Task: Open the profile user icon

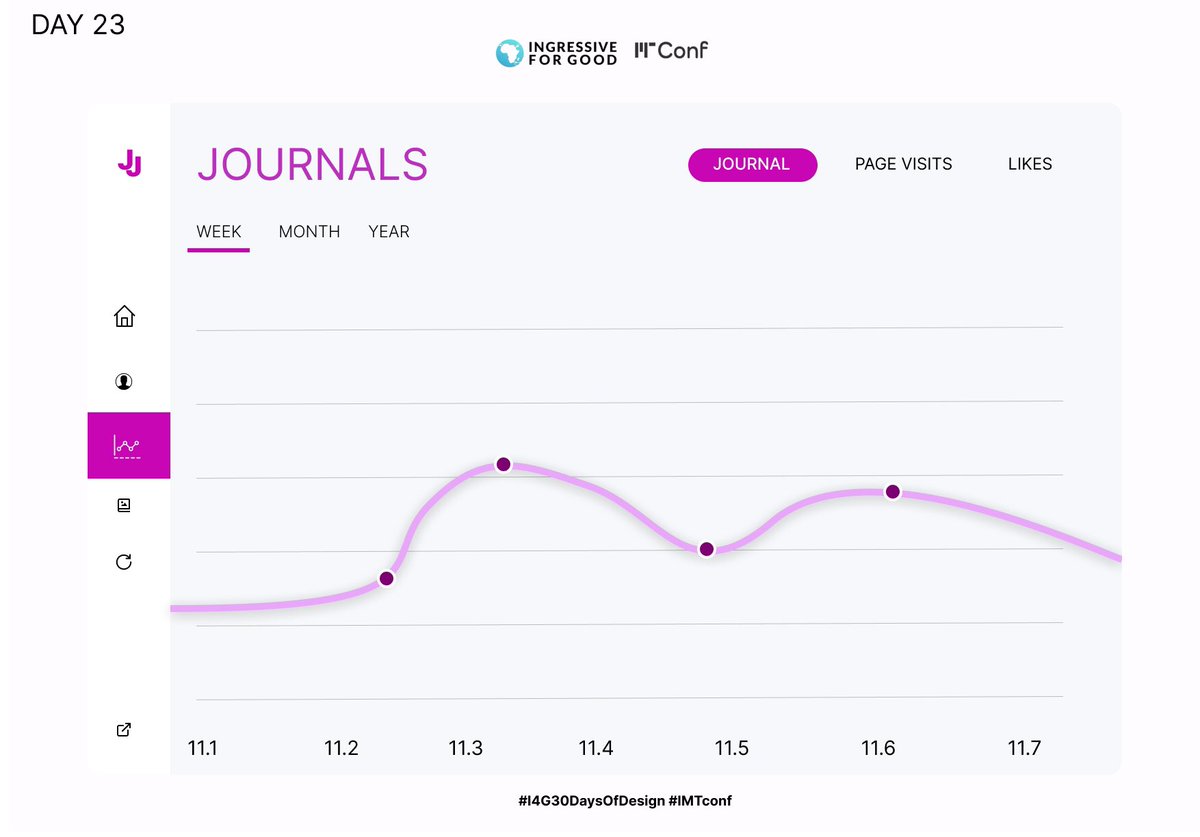Action: coord(124,381)
